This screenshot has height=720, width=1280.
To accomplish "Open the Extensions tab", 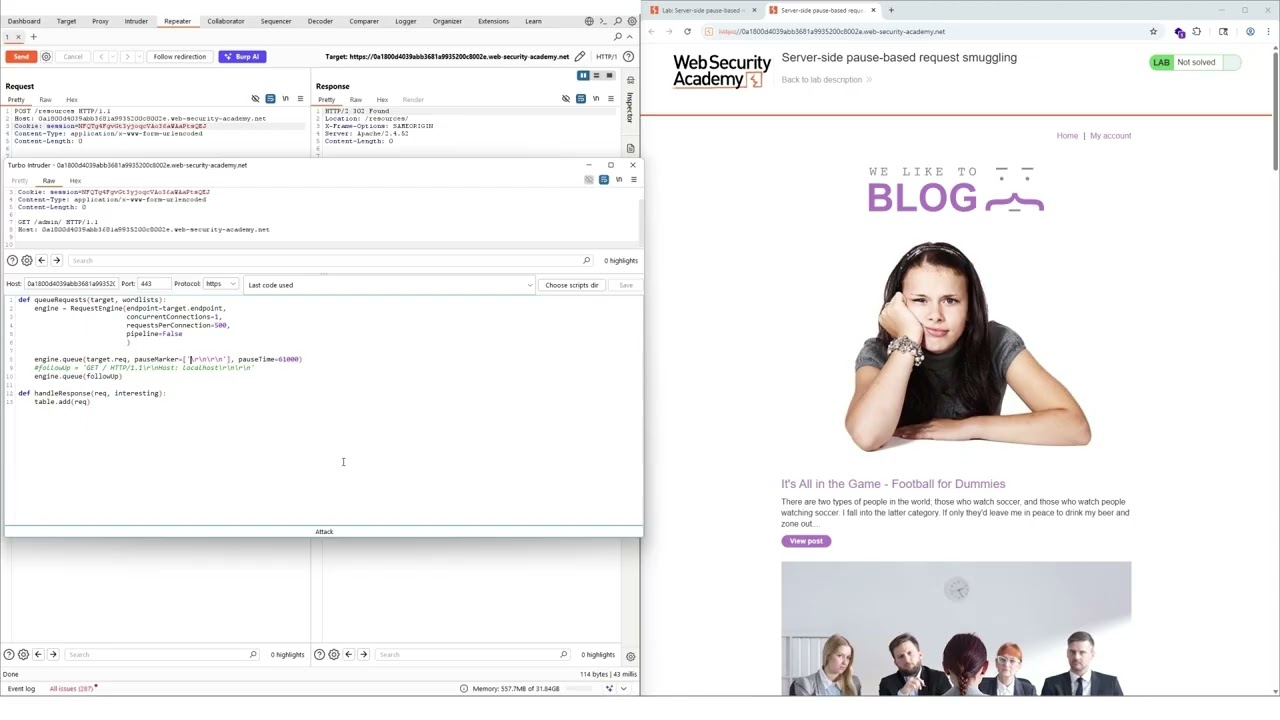I will [493, 21].
